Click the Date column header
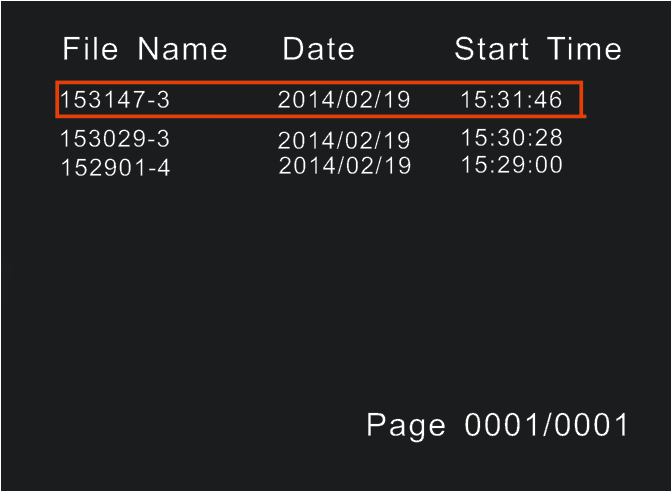Viewport: 671px width, 491px height. coord(318,49)
